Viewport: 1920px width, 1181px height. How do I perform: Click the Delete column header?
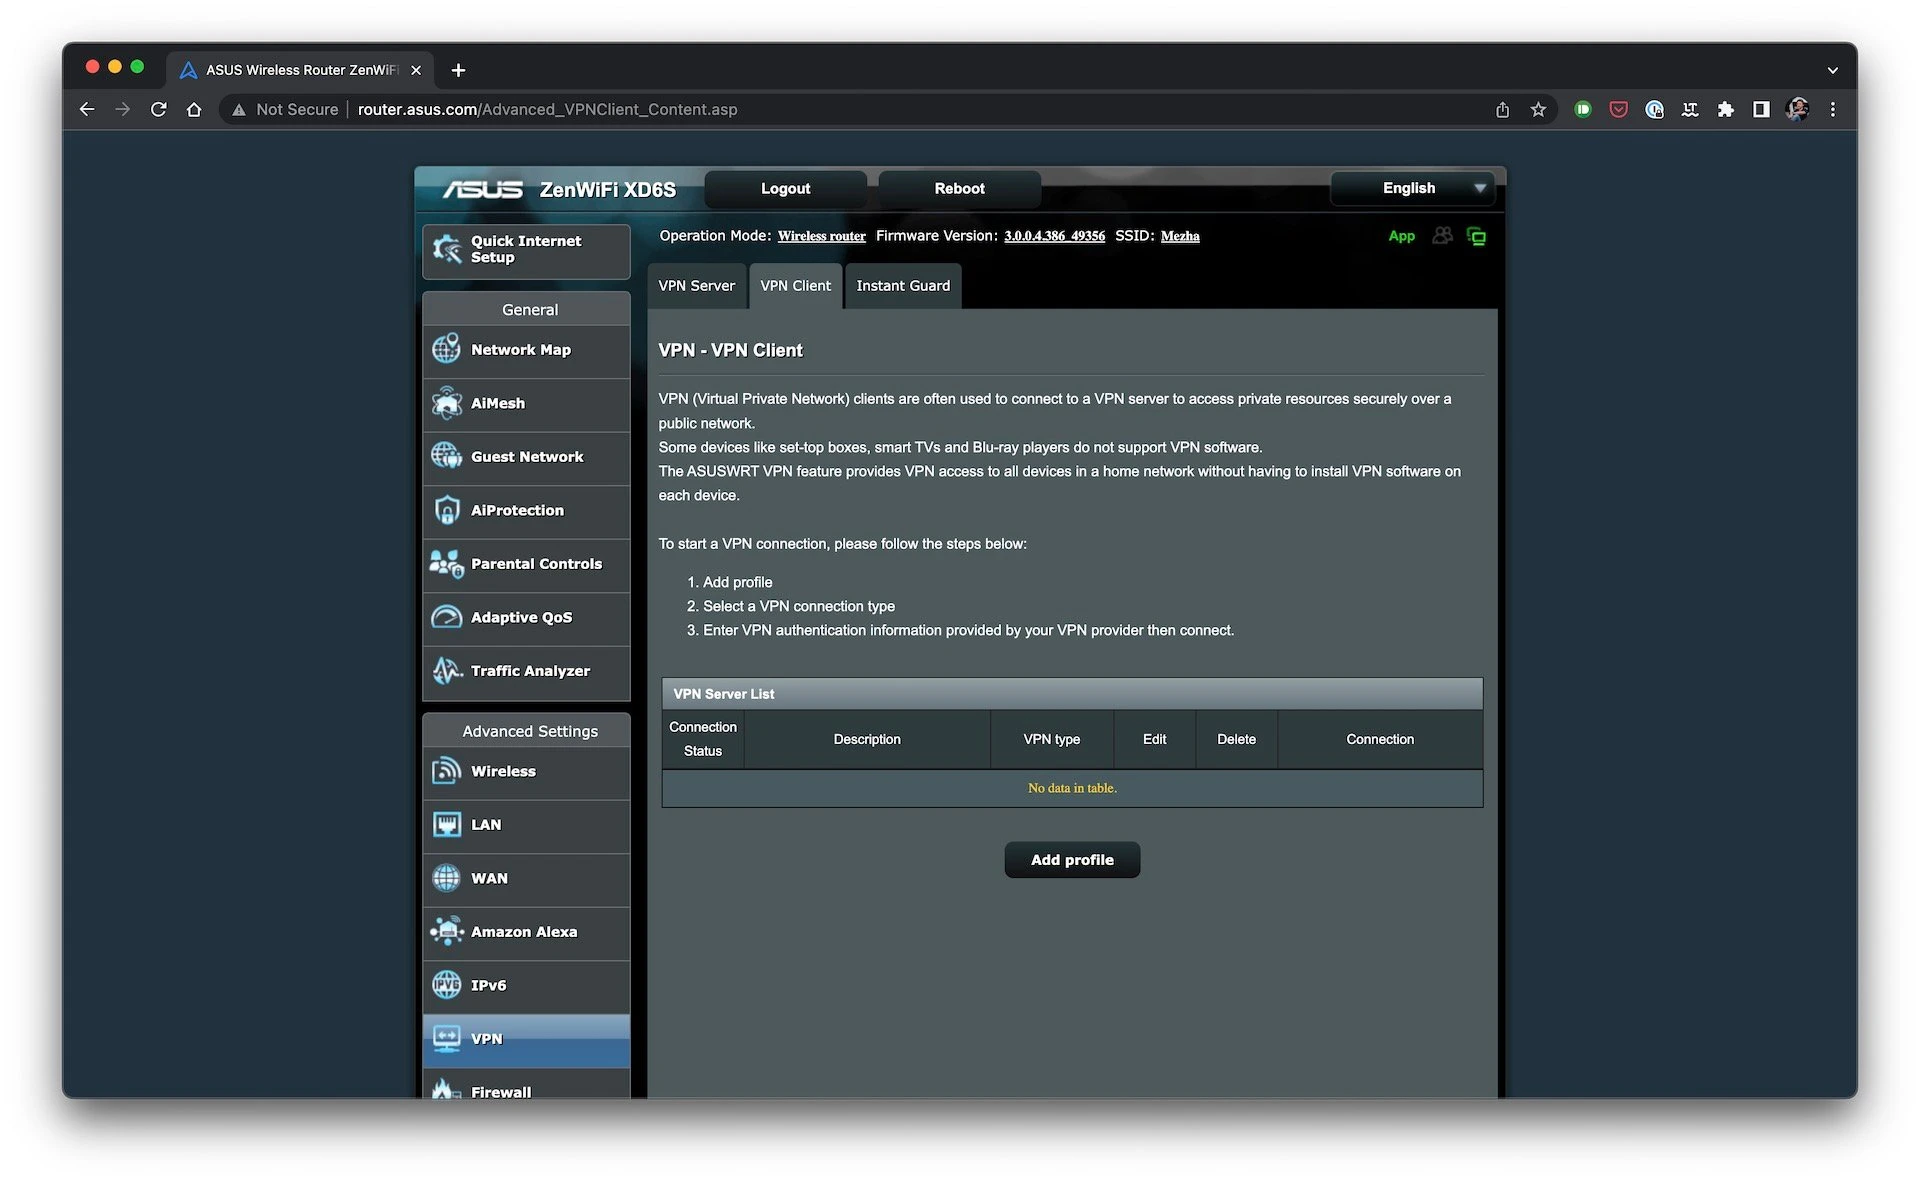pyautogui.click(x=1236, y=739)
